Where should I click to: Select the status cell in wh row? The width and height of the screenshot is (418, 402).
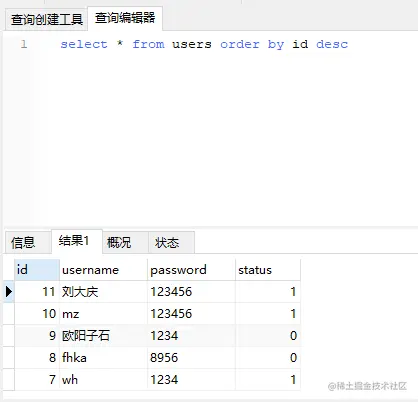[x=268, y=379]
